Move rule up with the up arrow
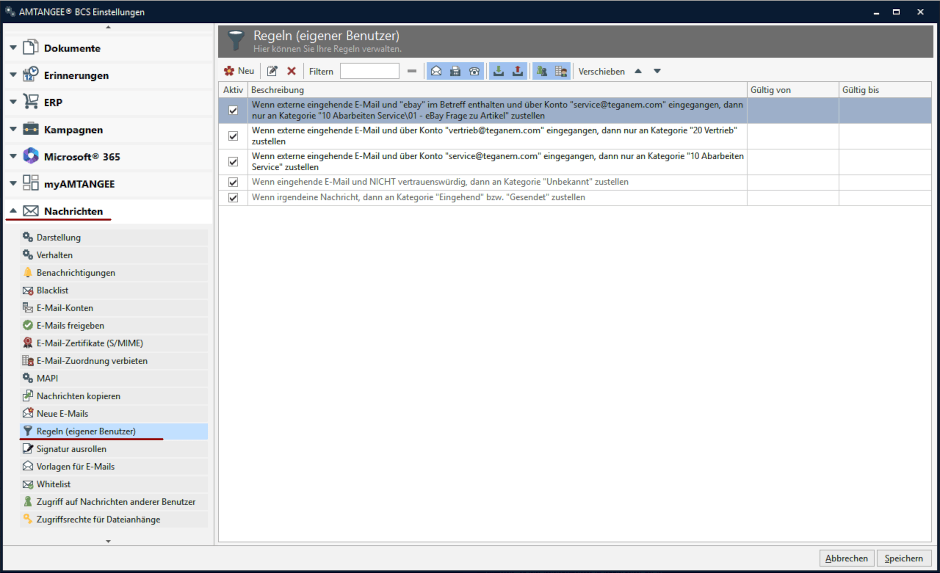This screenshot has width=940, height=573. click(x=638, y=71)
